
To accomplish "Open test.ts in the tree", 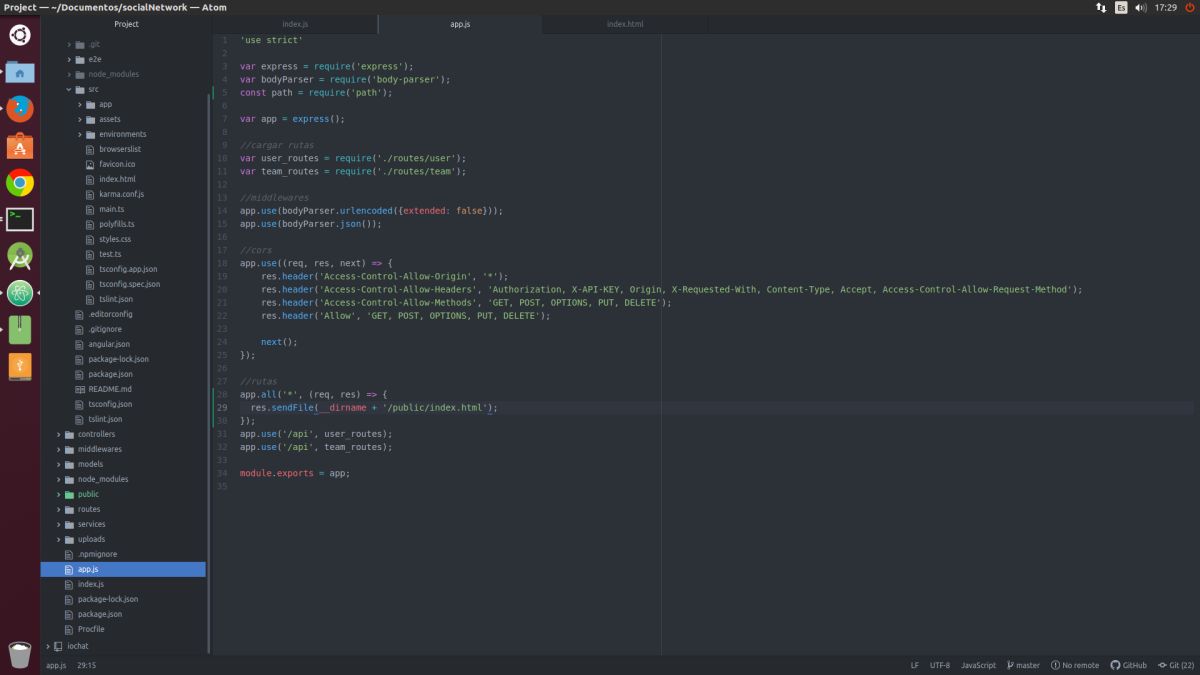I will click(x=110, y=254).
